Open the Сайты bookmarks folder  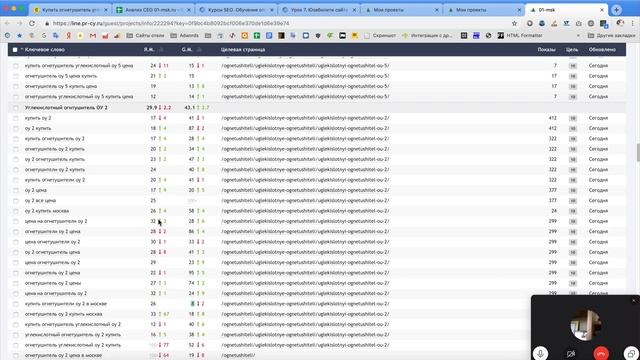(145, 36)
